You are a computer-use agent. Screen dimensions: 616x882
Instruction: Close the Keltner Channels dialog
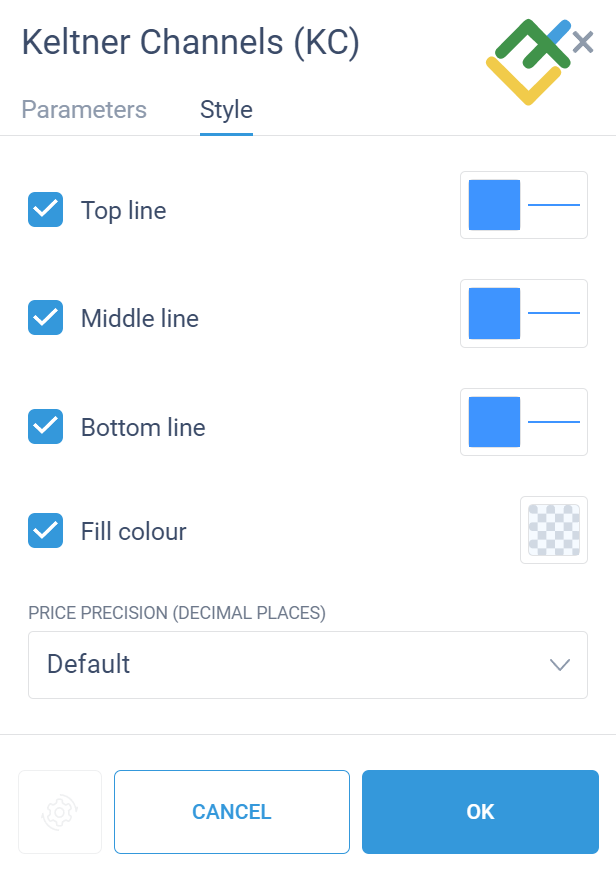click(583, 42)
